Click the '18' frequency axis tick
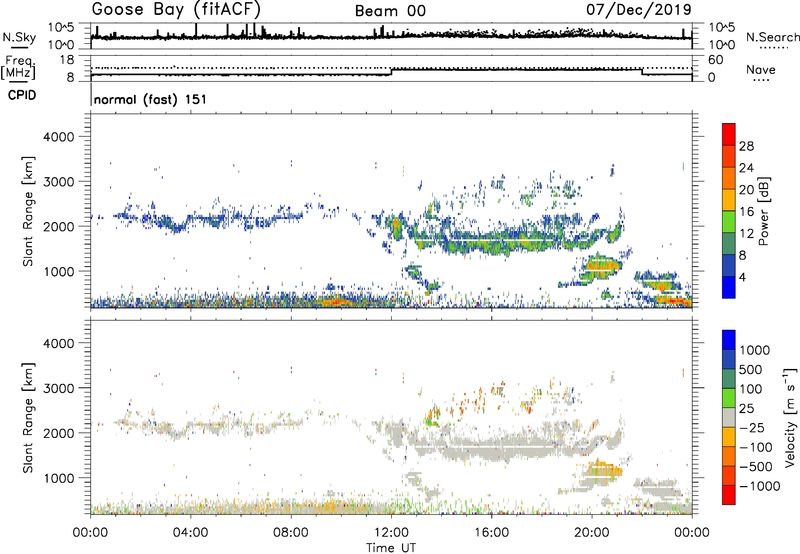The height and width of the screenshot is (554, 800). click(67, 60)
